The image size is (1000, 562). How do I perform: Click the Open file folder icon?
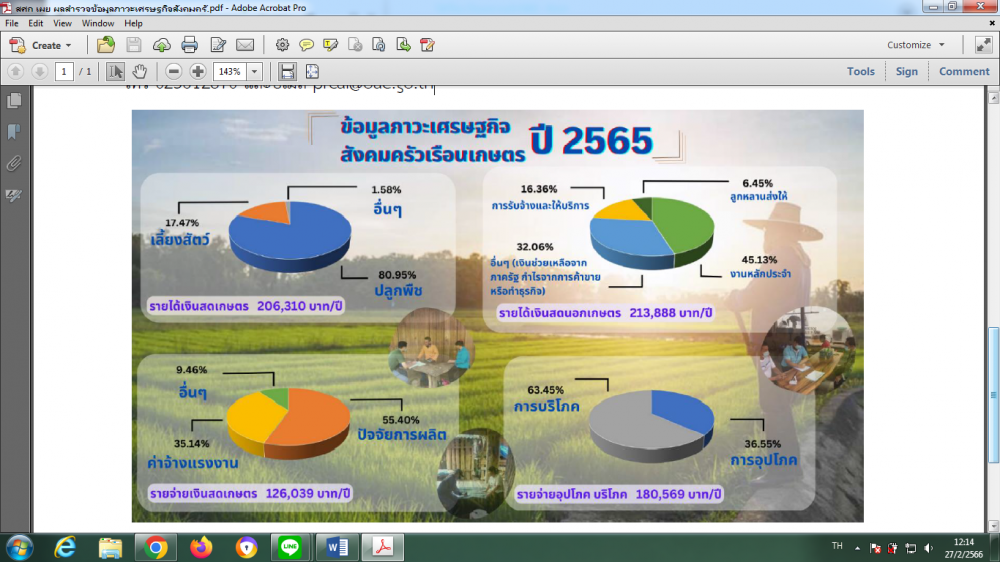pos(106,45)
